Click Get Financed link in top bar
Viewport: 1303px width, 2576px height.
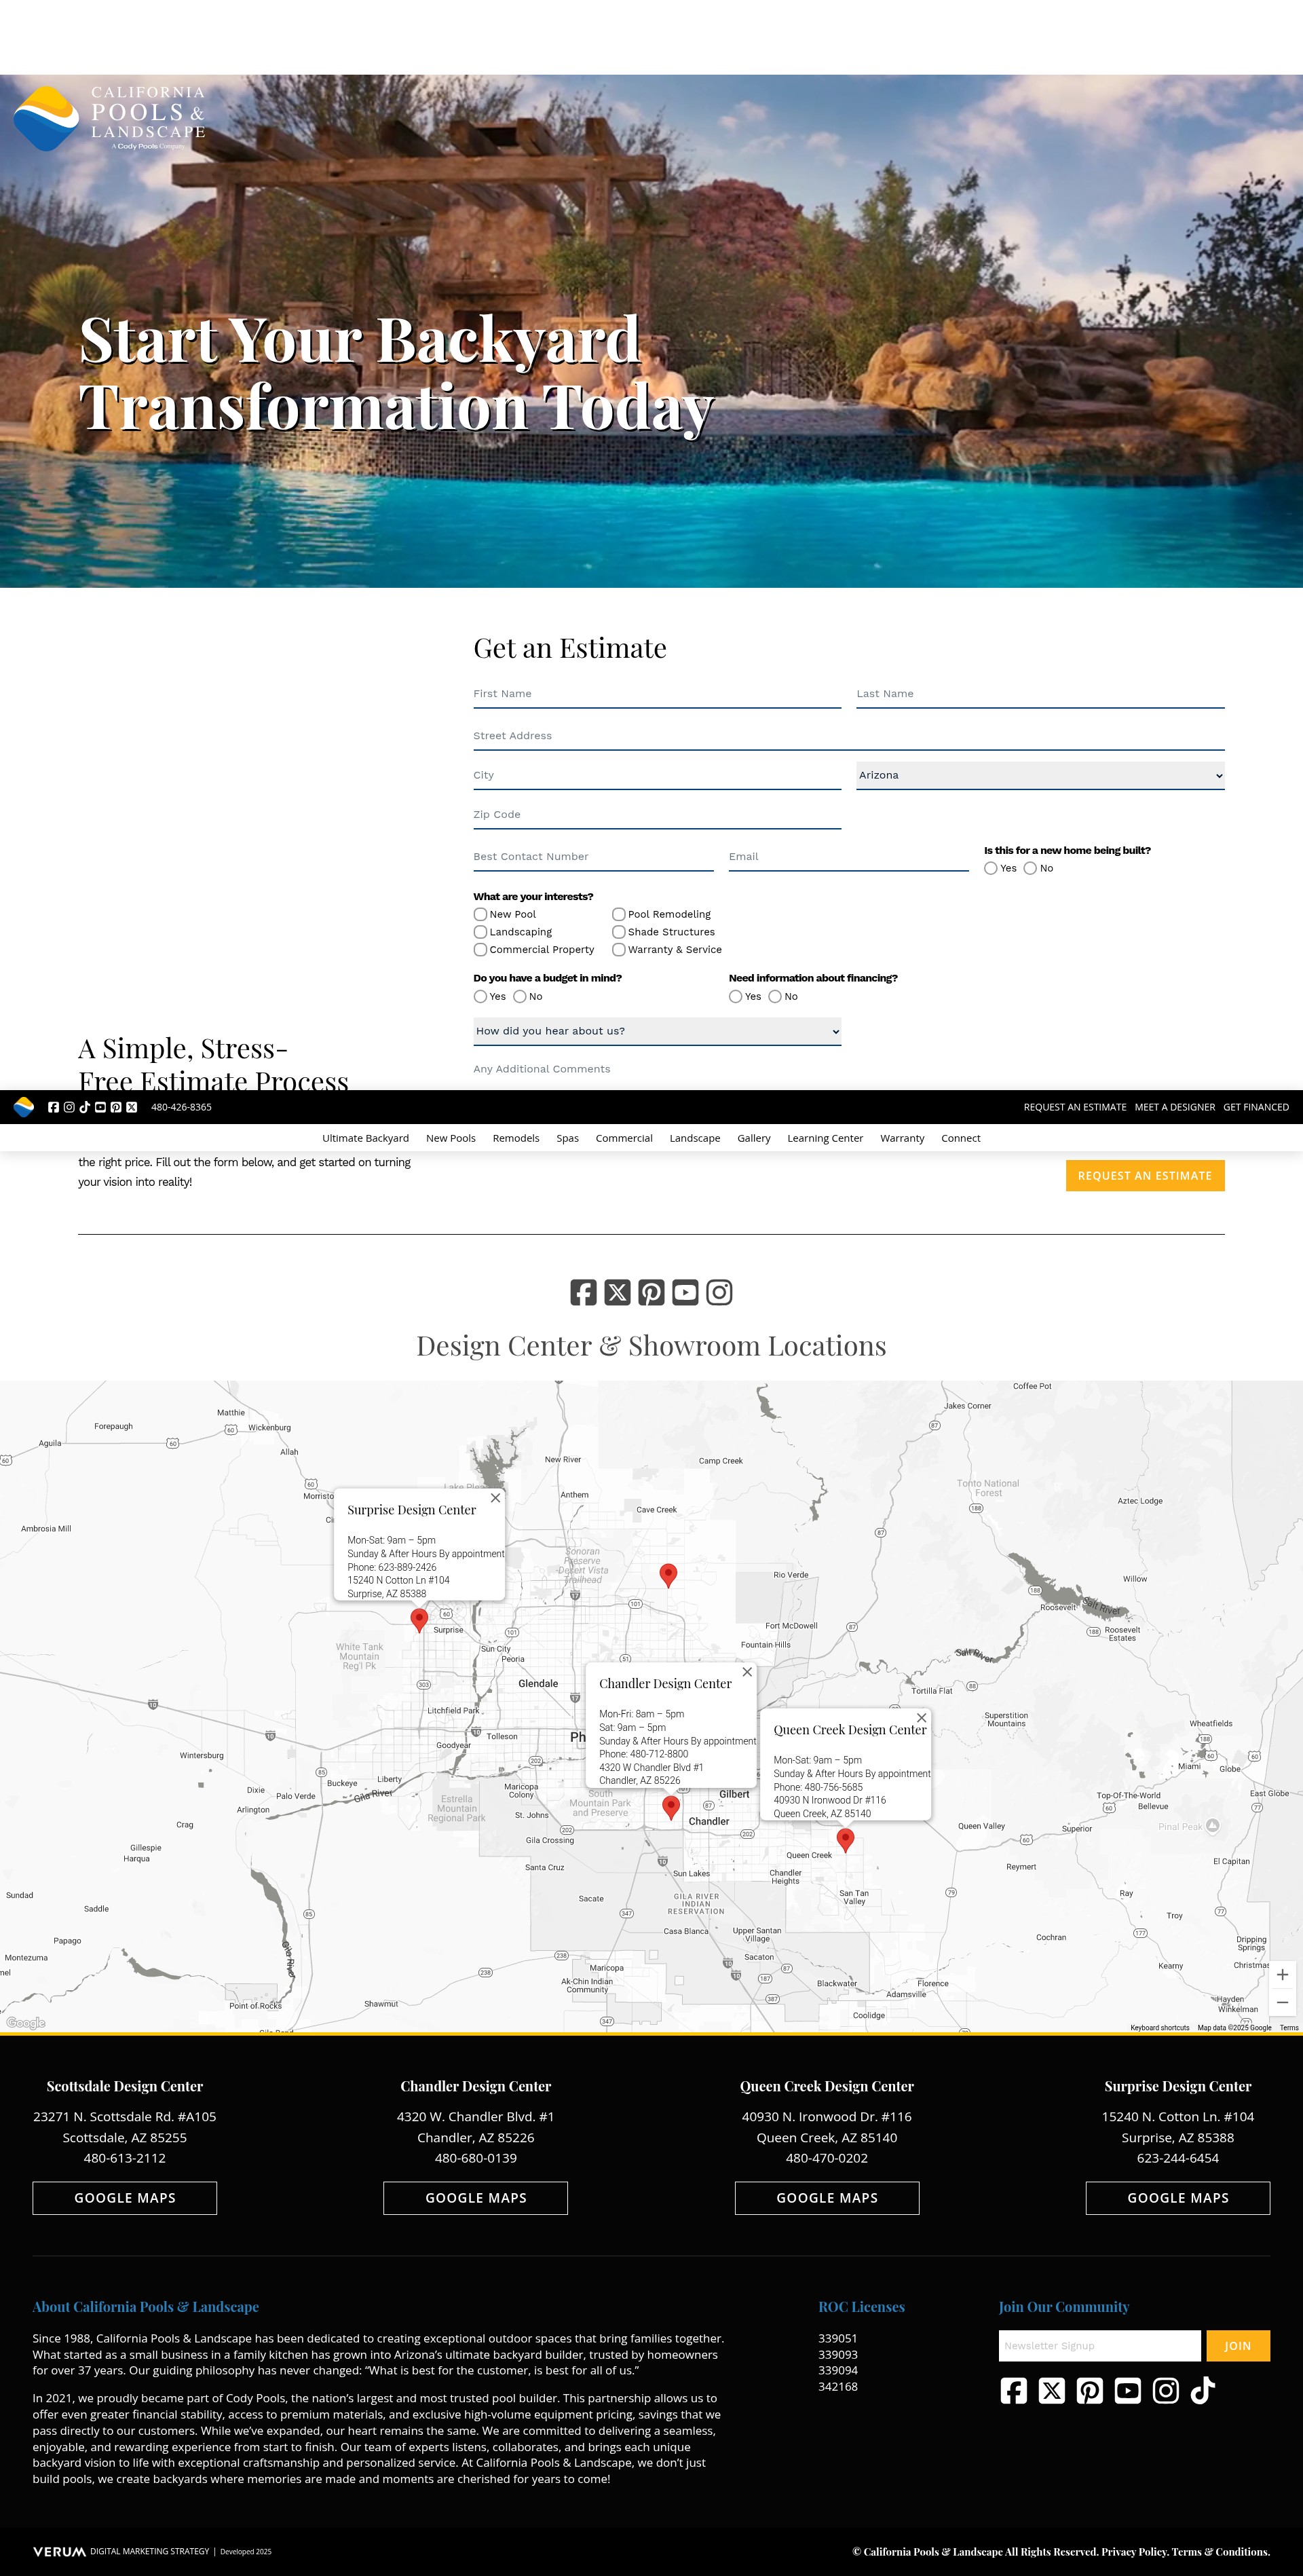pyautogui.click(x=1256, y=1107)
